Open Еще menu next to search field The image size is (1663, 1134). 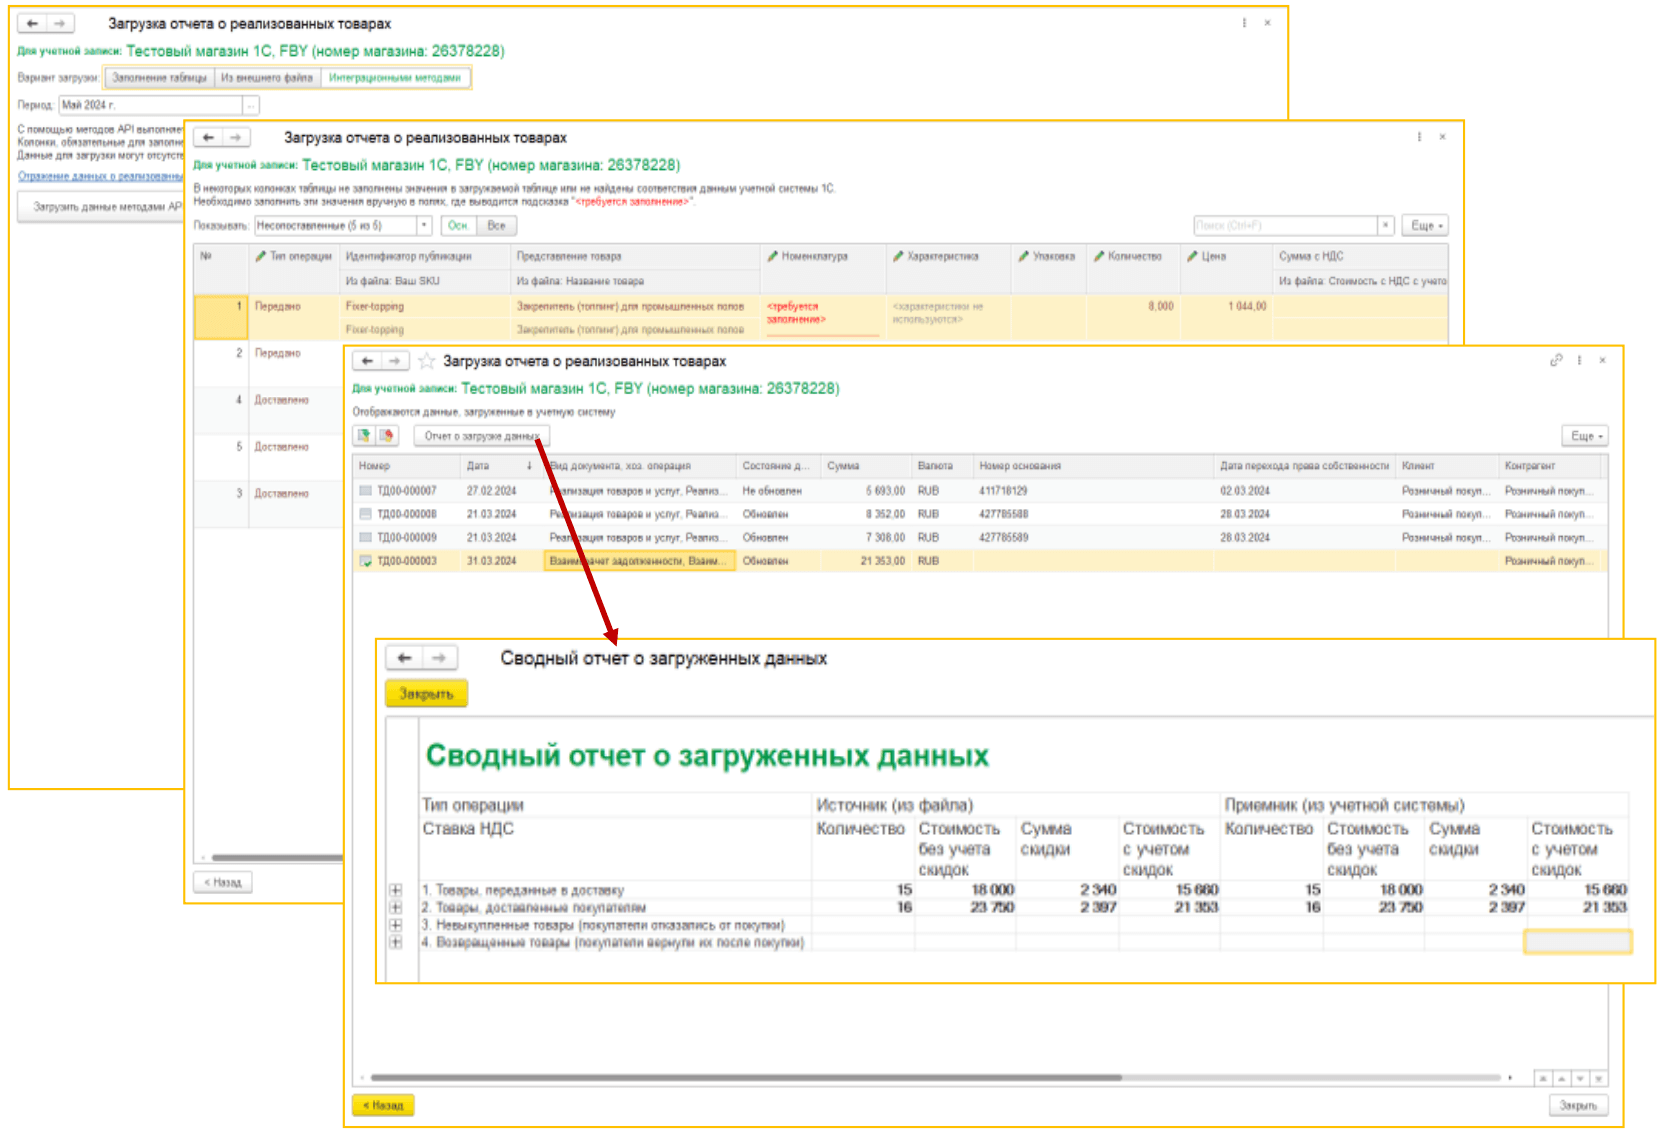(x=1425, y=226)
